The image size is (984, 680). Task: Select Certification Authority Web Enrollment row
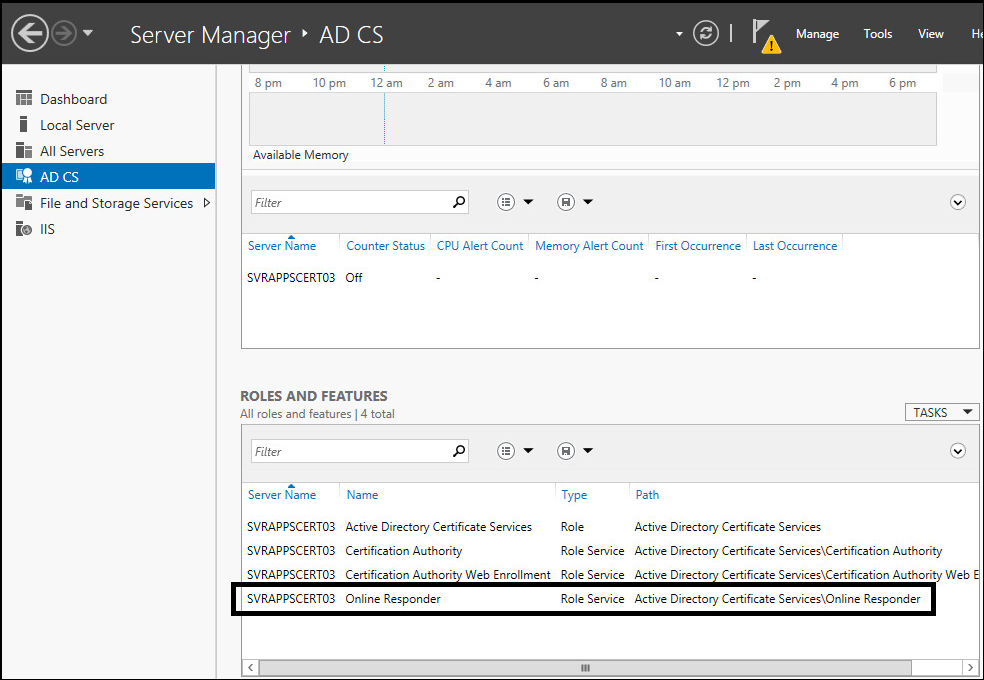click(x=610, y=575)
